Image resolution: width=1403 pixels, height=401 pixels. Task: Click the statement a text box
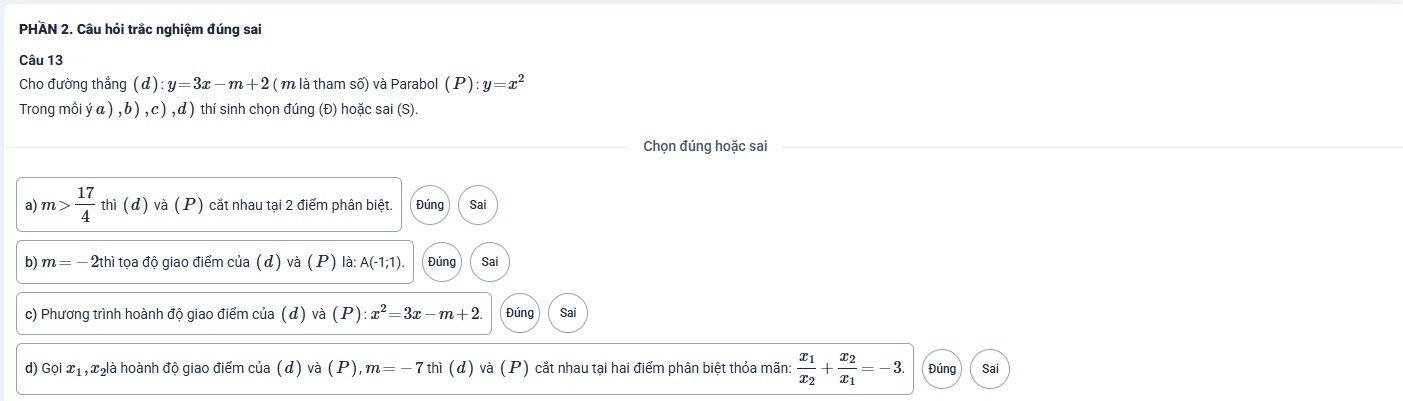209,204
